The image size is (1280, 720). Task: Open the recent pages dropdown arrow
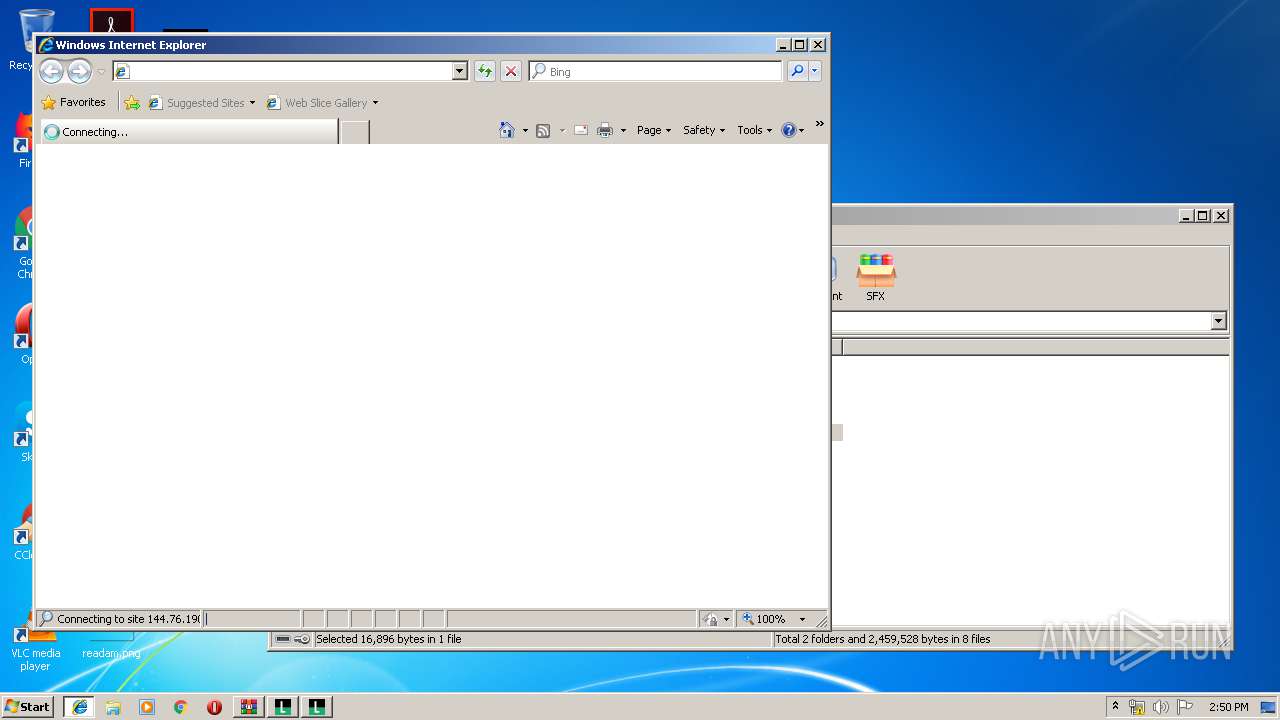point(101,72)
